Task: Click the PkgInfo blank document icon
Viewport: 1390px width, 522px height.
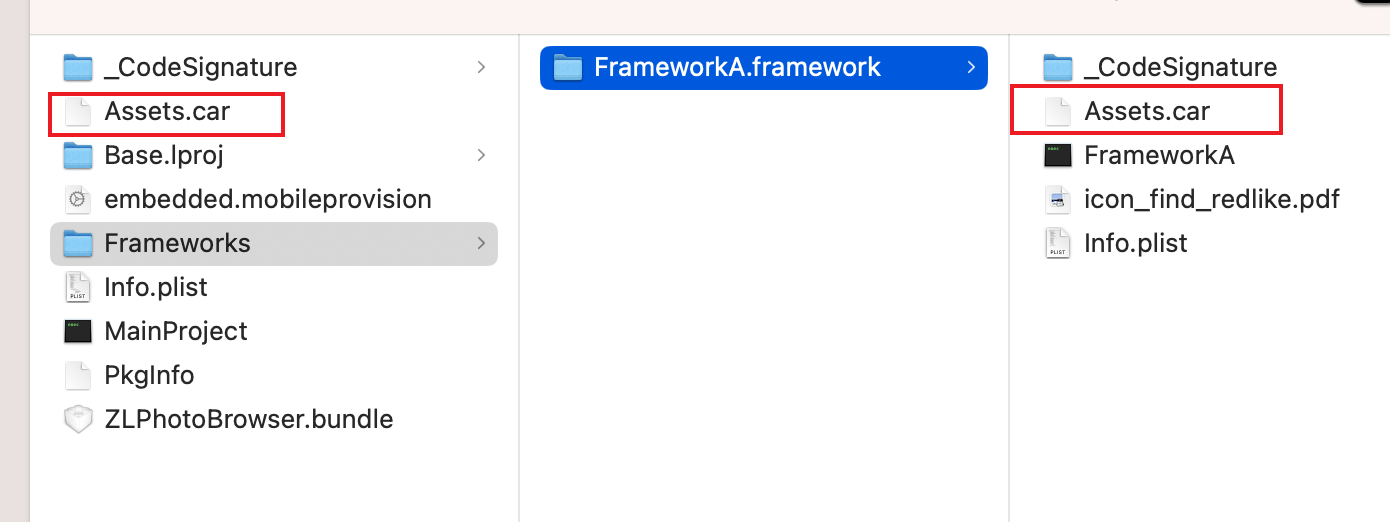Action: tap(78, 375)
